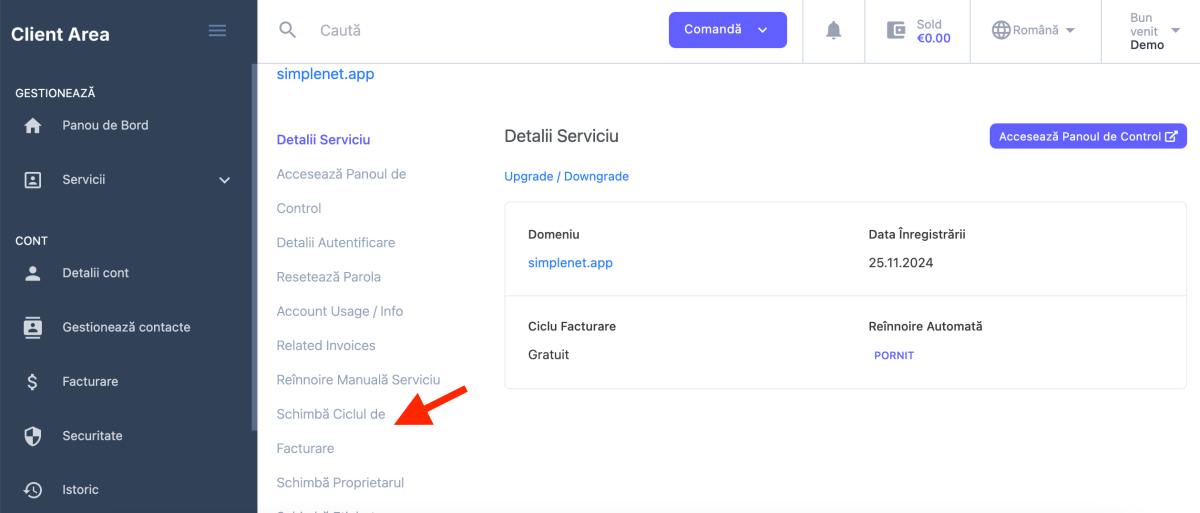The image size is (1200, 513).
Task: Expand the Servicii sidebar chevron
Action: [x=224, y=180]
